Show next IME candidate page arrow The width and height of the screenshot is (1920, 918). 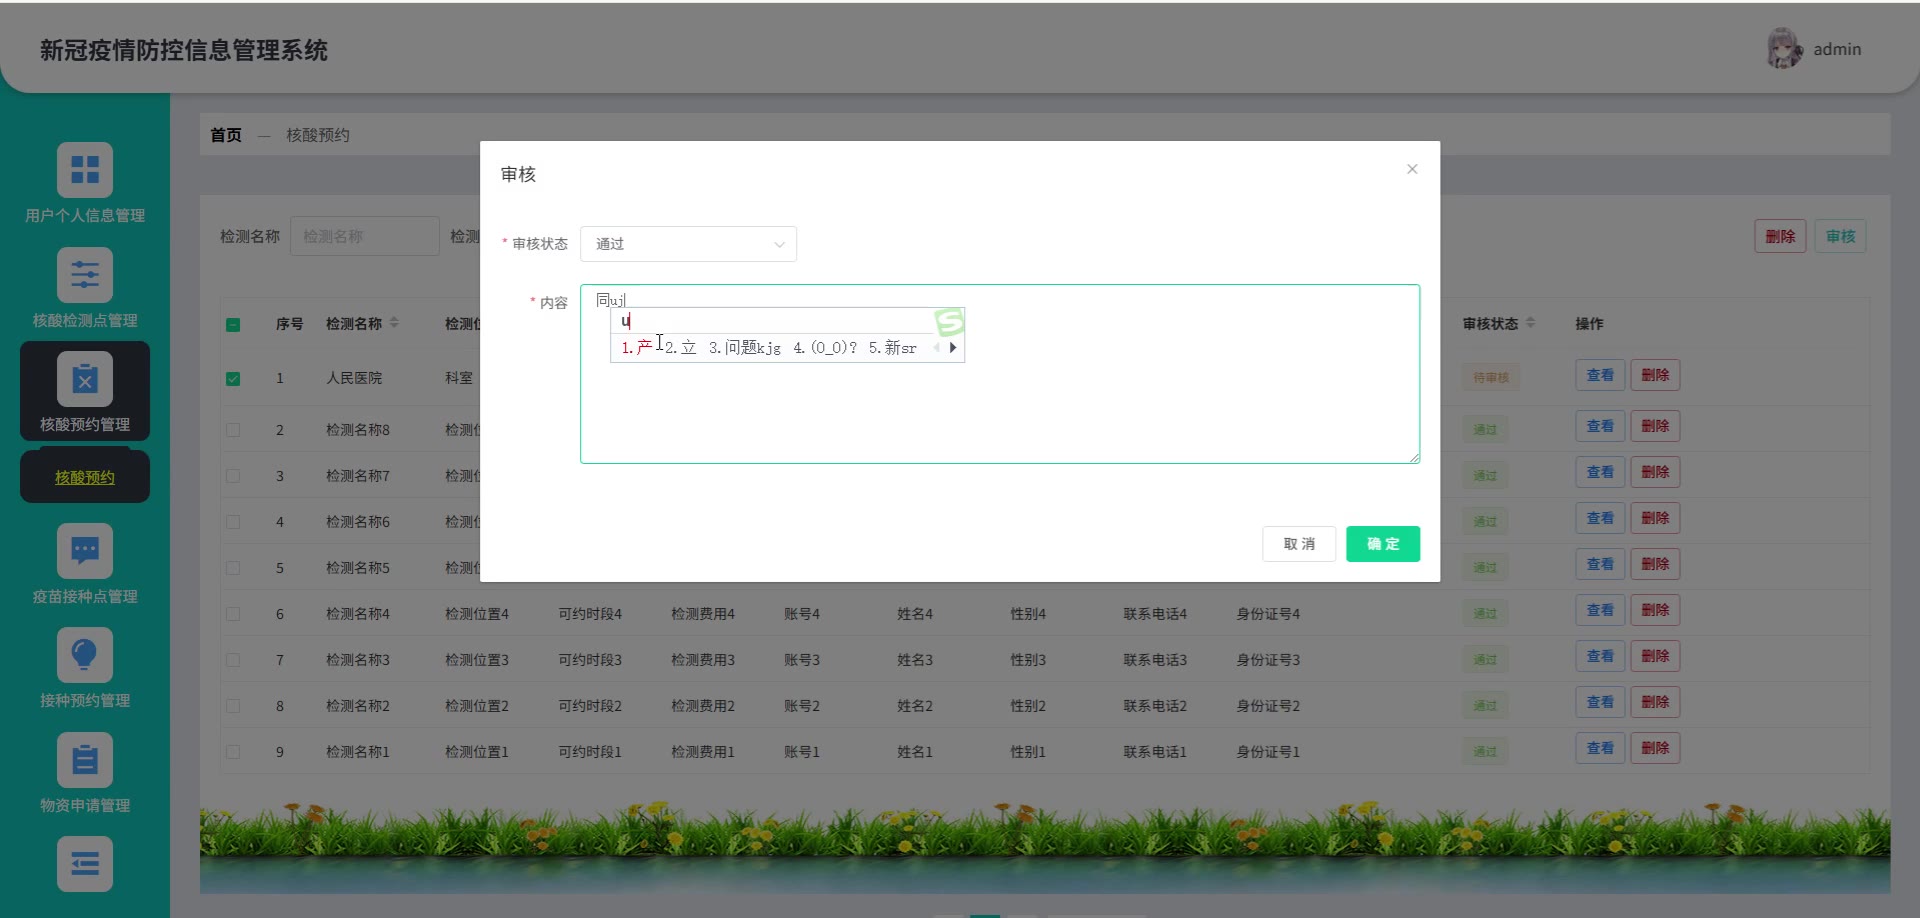[953, 348]
